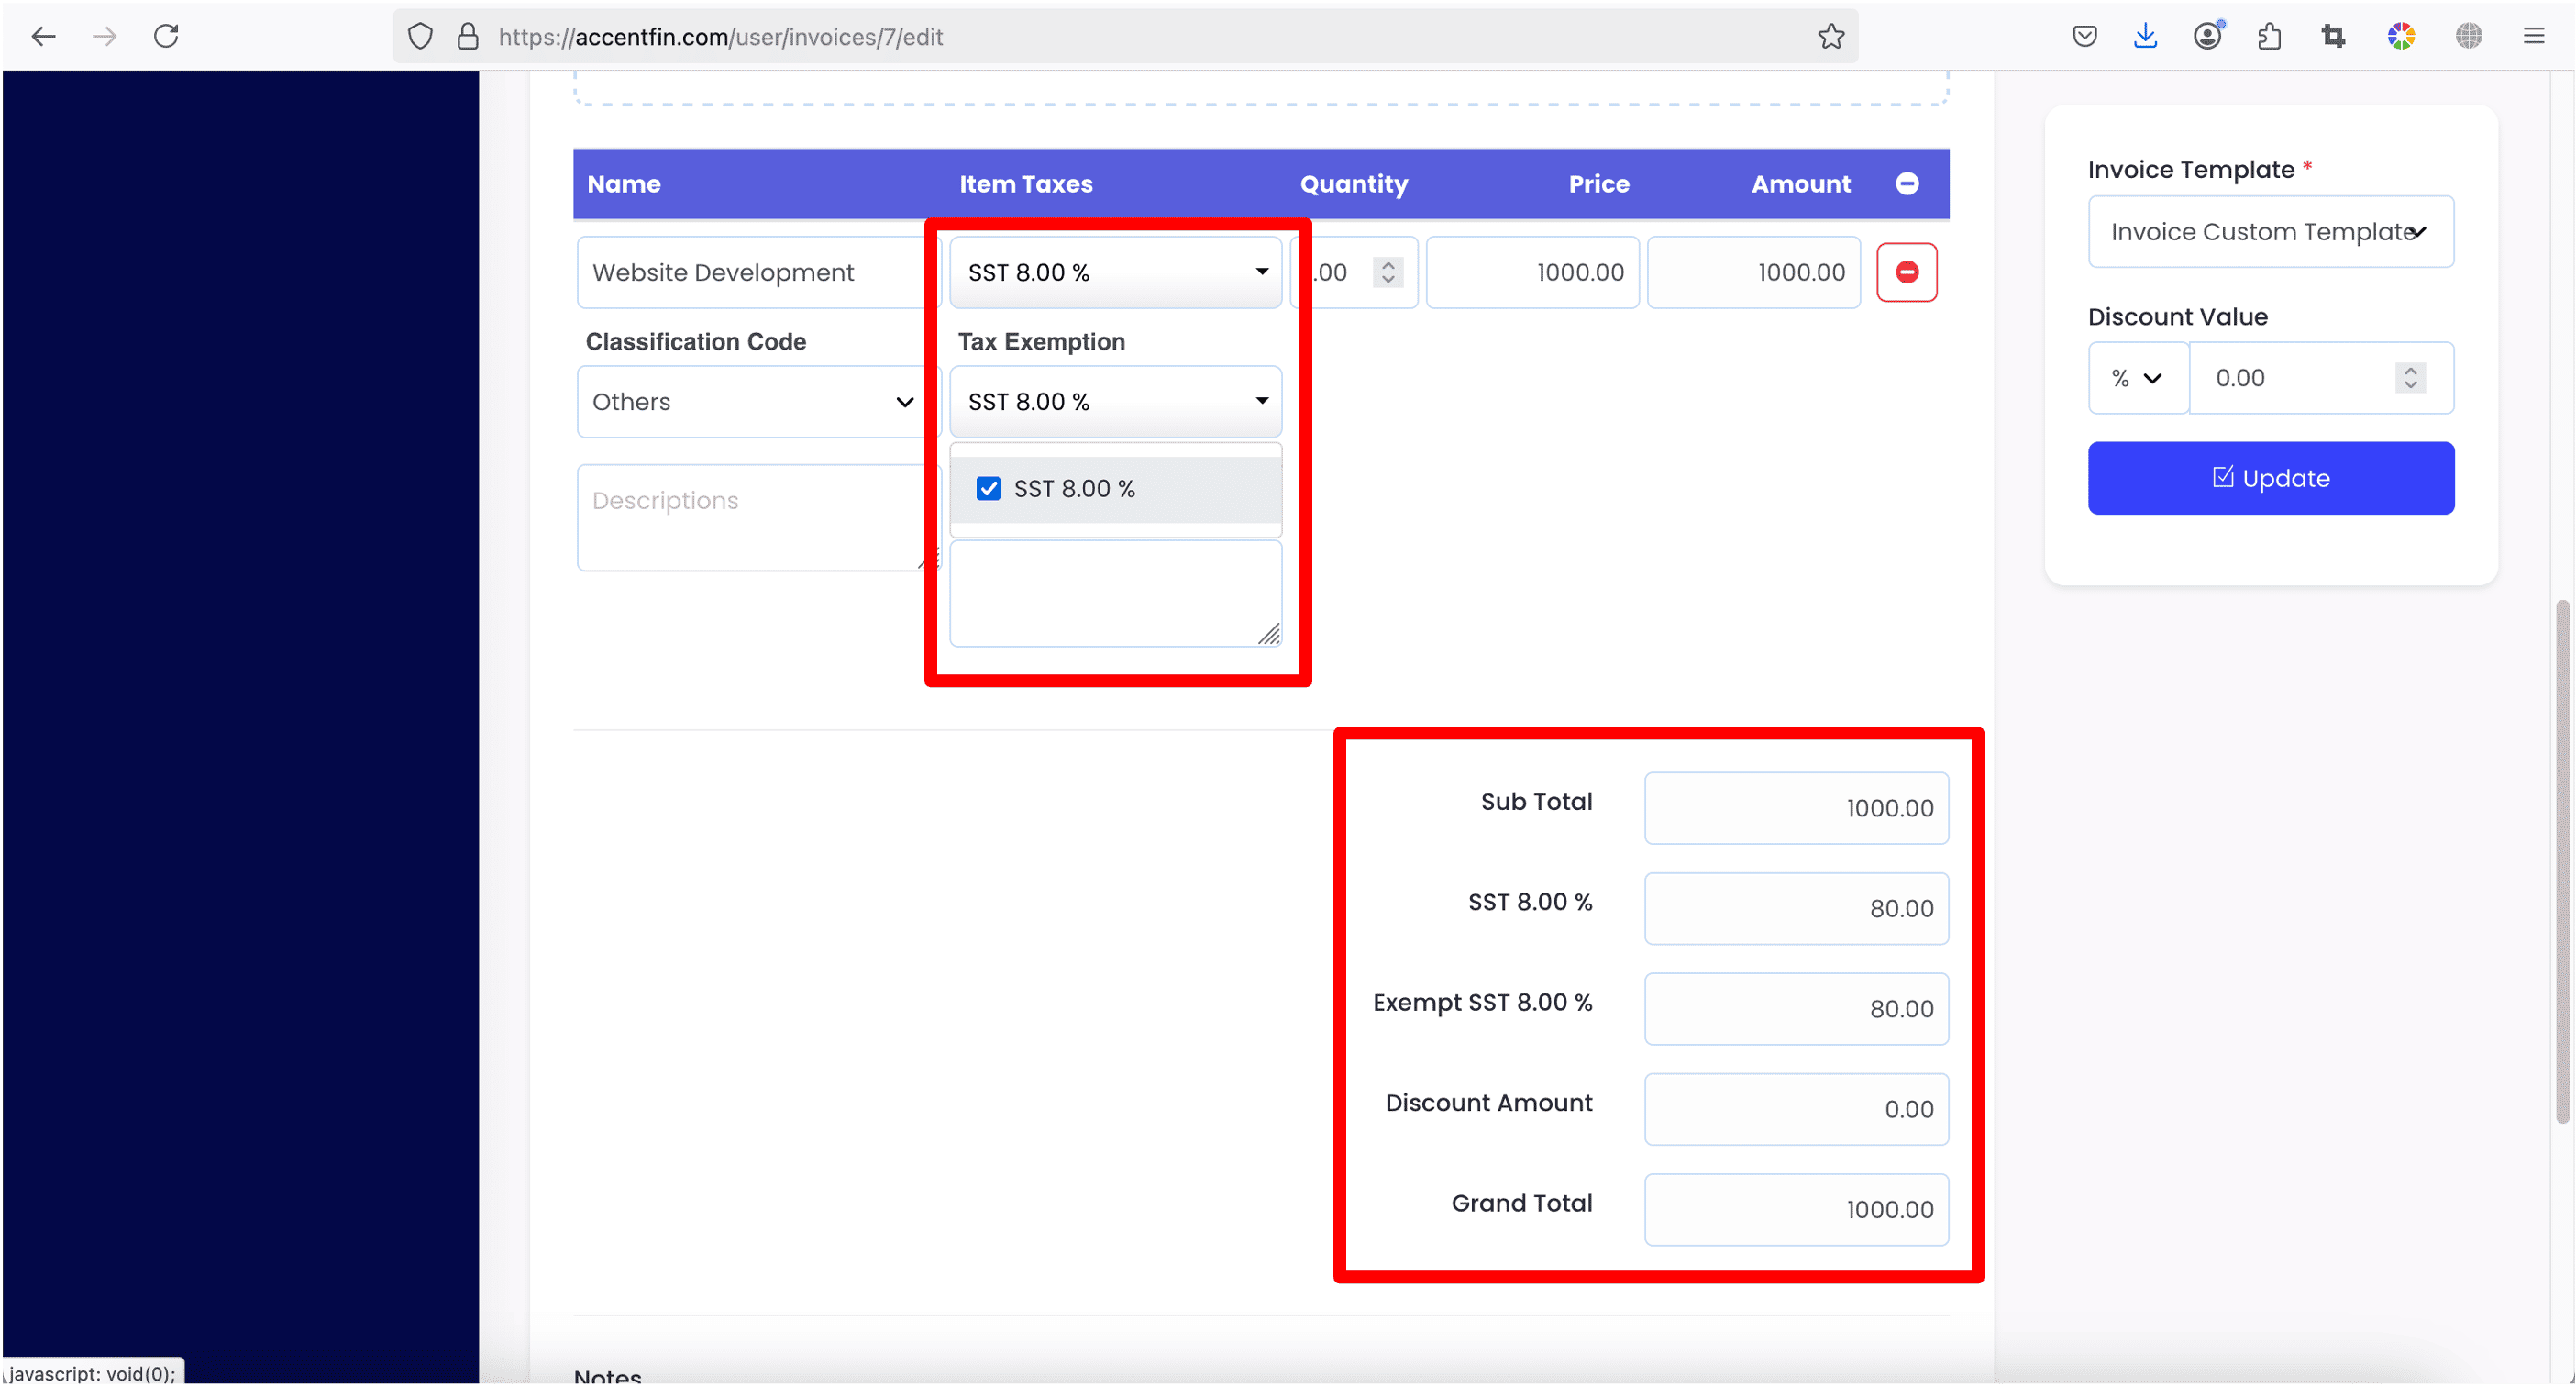This screenshot has width=2576, height=1387.
Task: Open the browser extensions puzzle icon
Action: tap(2269, 37)
